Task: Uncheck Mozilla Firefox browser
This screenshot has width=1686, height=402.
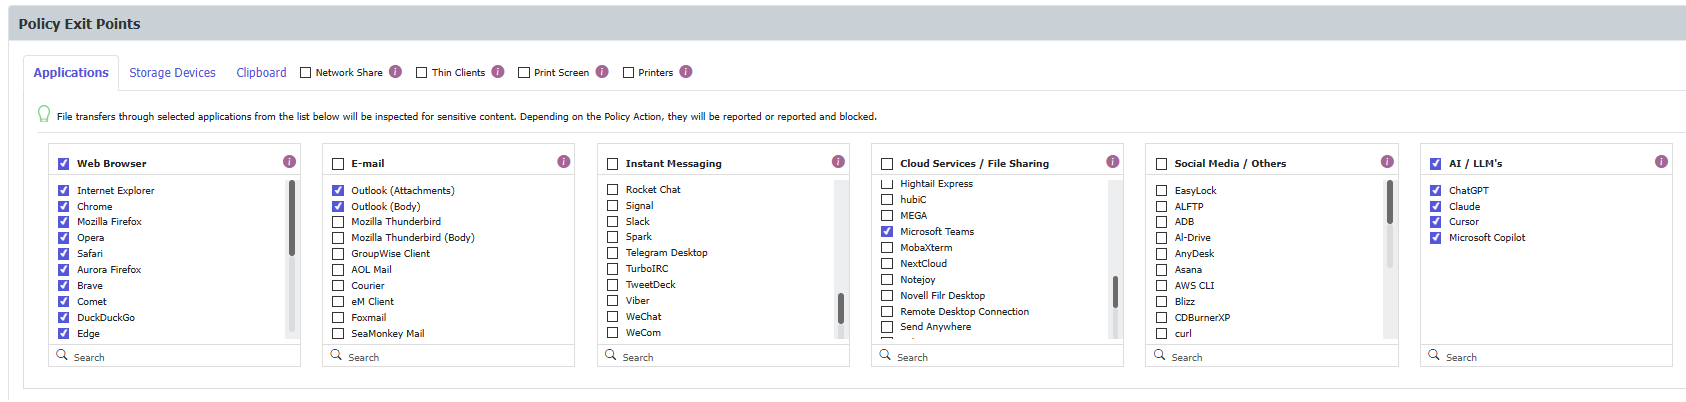Action: tap(64, 222)
